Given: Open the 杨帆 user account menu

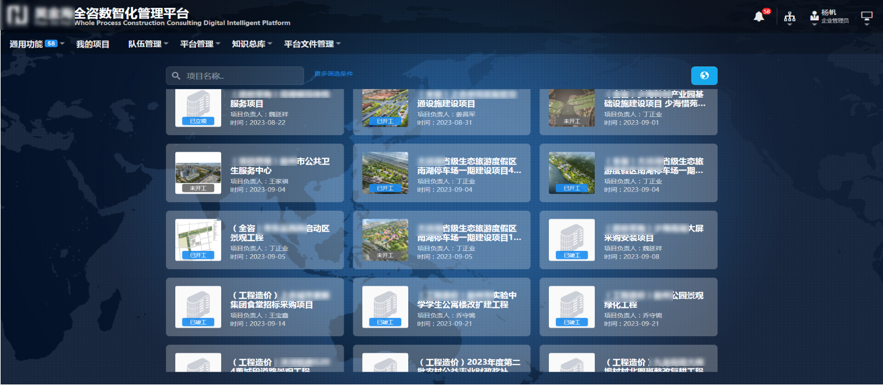Looking at the screenshot, I should point(829,16).
